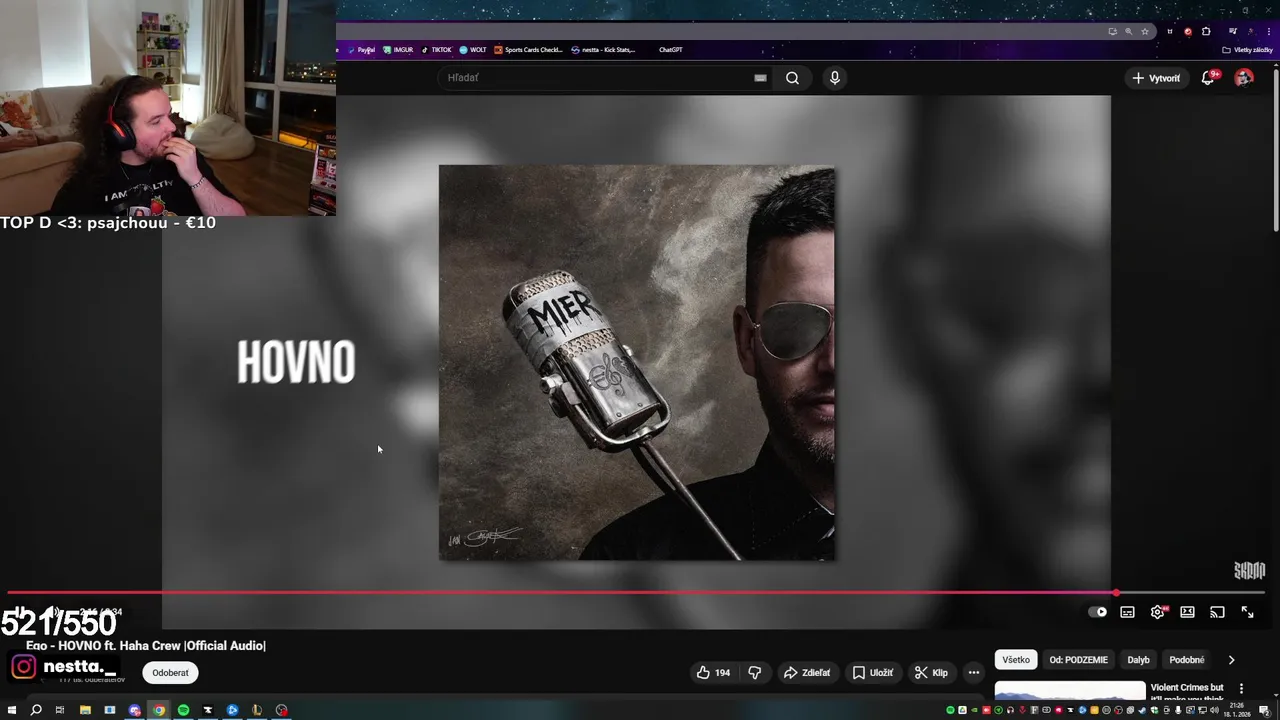Screen dimensions: 1280x720
Task: Open the player settings gear
Action: coord(1157,612)
